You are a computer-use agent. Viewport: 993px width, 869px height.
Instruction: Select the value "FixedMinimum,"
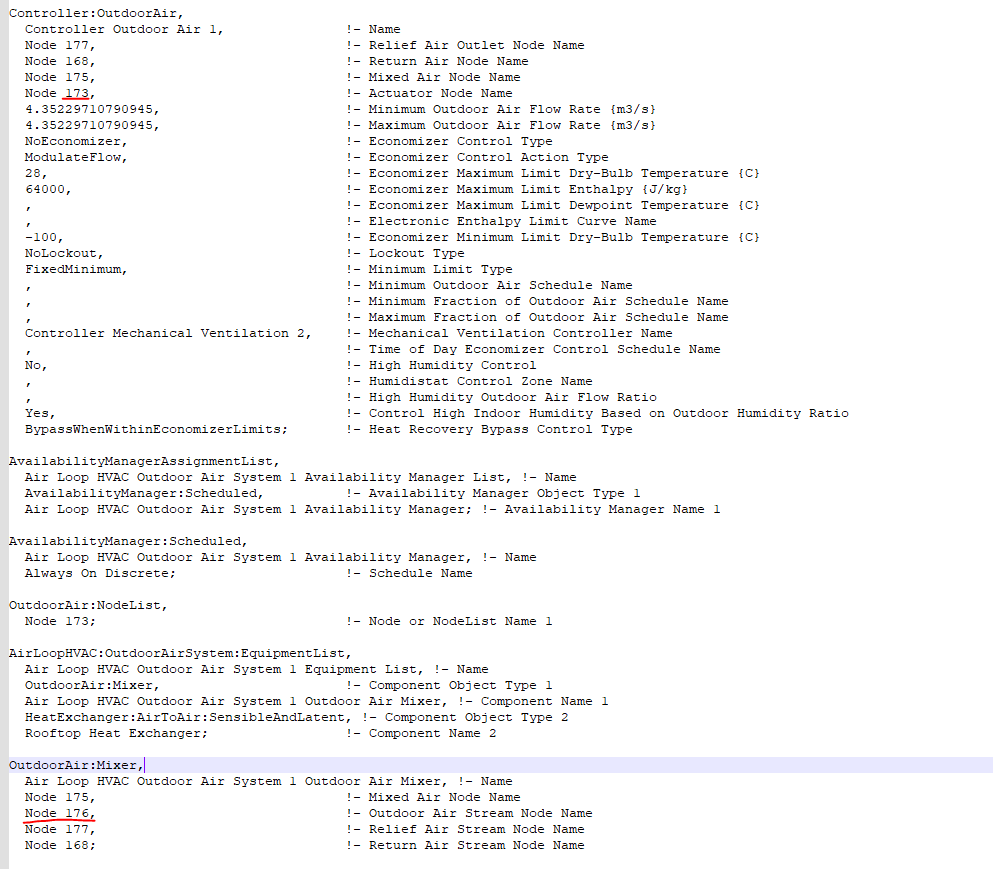[76, 269]
